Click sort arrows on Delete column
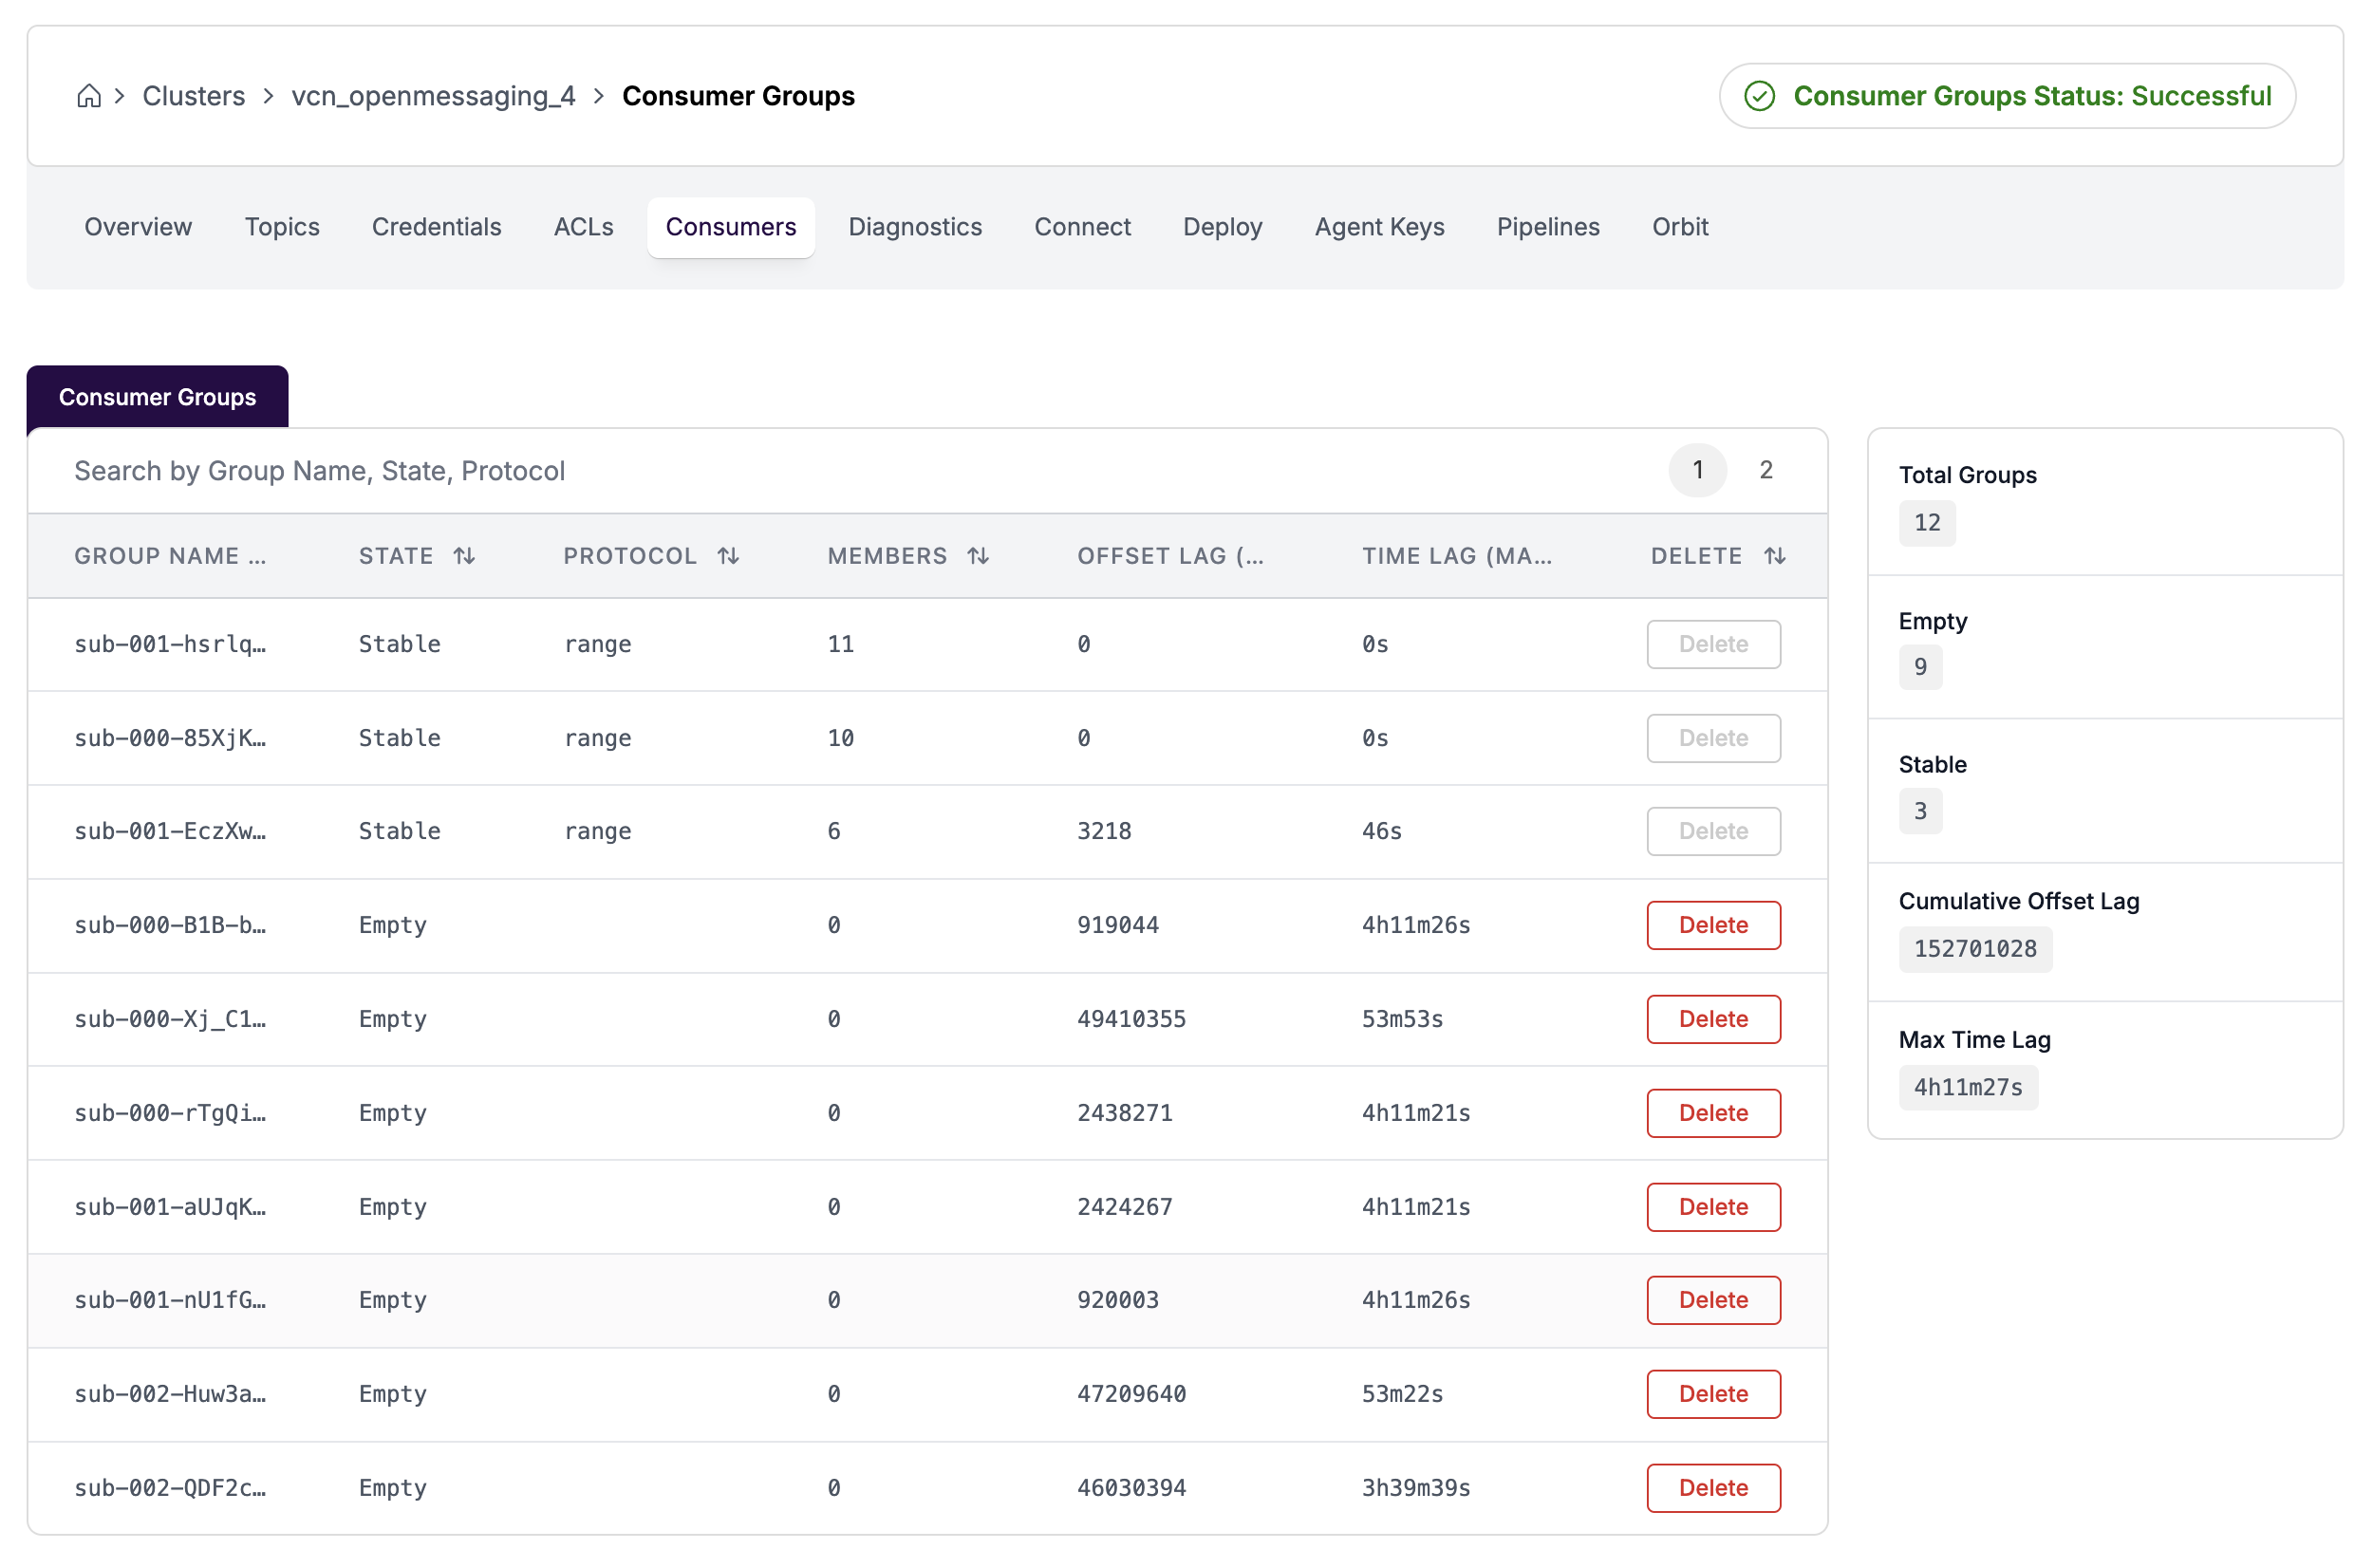The height and width of the screenshot is (1568, 2373). (1774, 556)
